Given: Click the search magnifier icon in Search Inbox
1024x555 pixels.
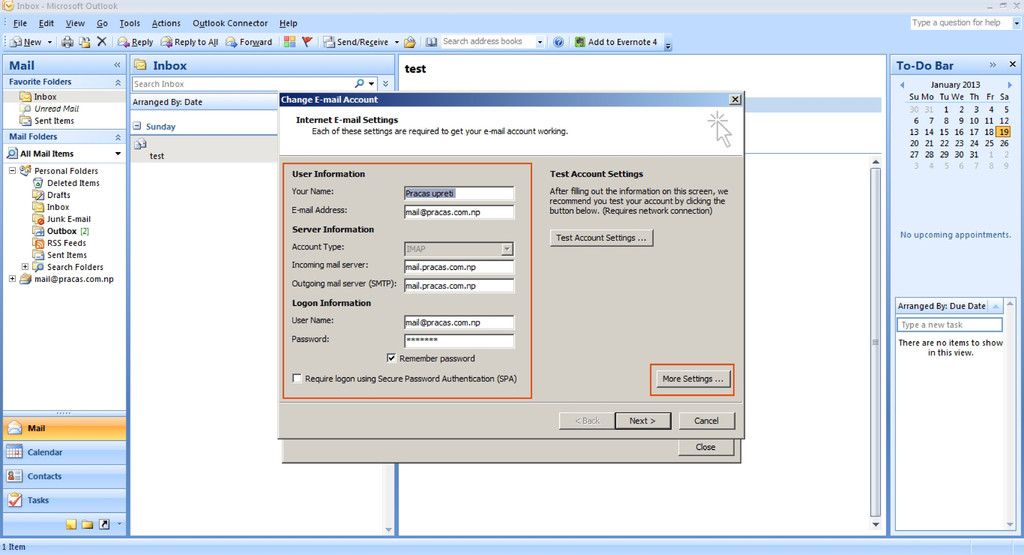Looking at the screenshot, I should (x=359, y=84).
